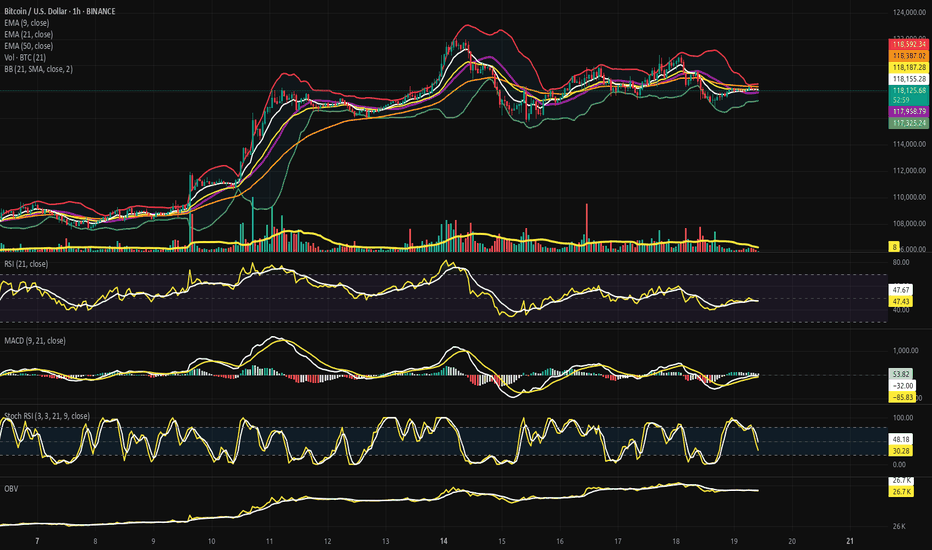Click the green MACD value 53.82
932x550 pixels.
pyautogui.click(x=901, y=374)
